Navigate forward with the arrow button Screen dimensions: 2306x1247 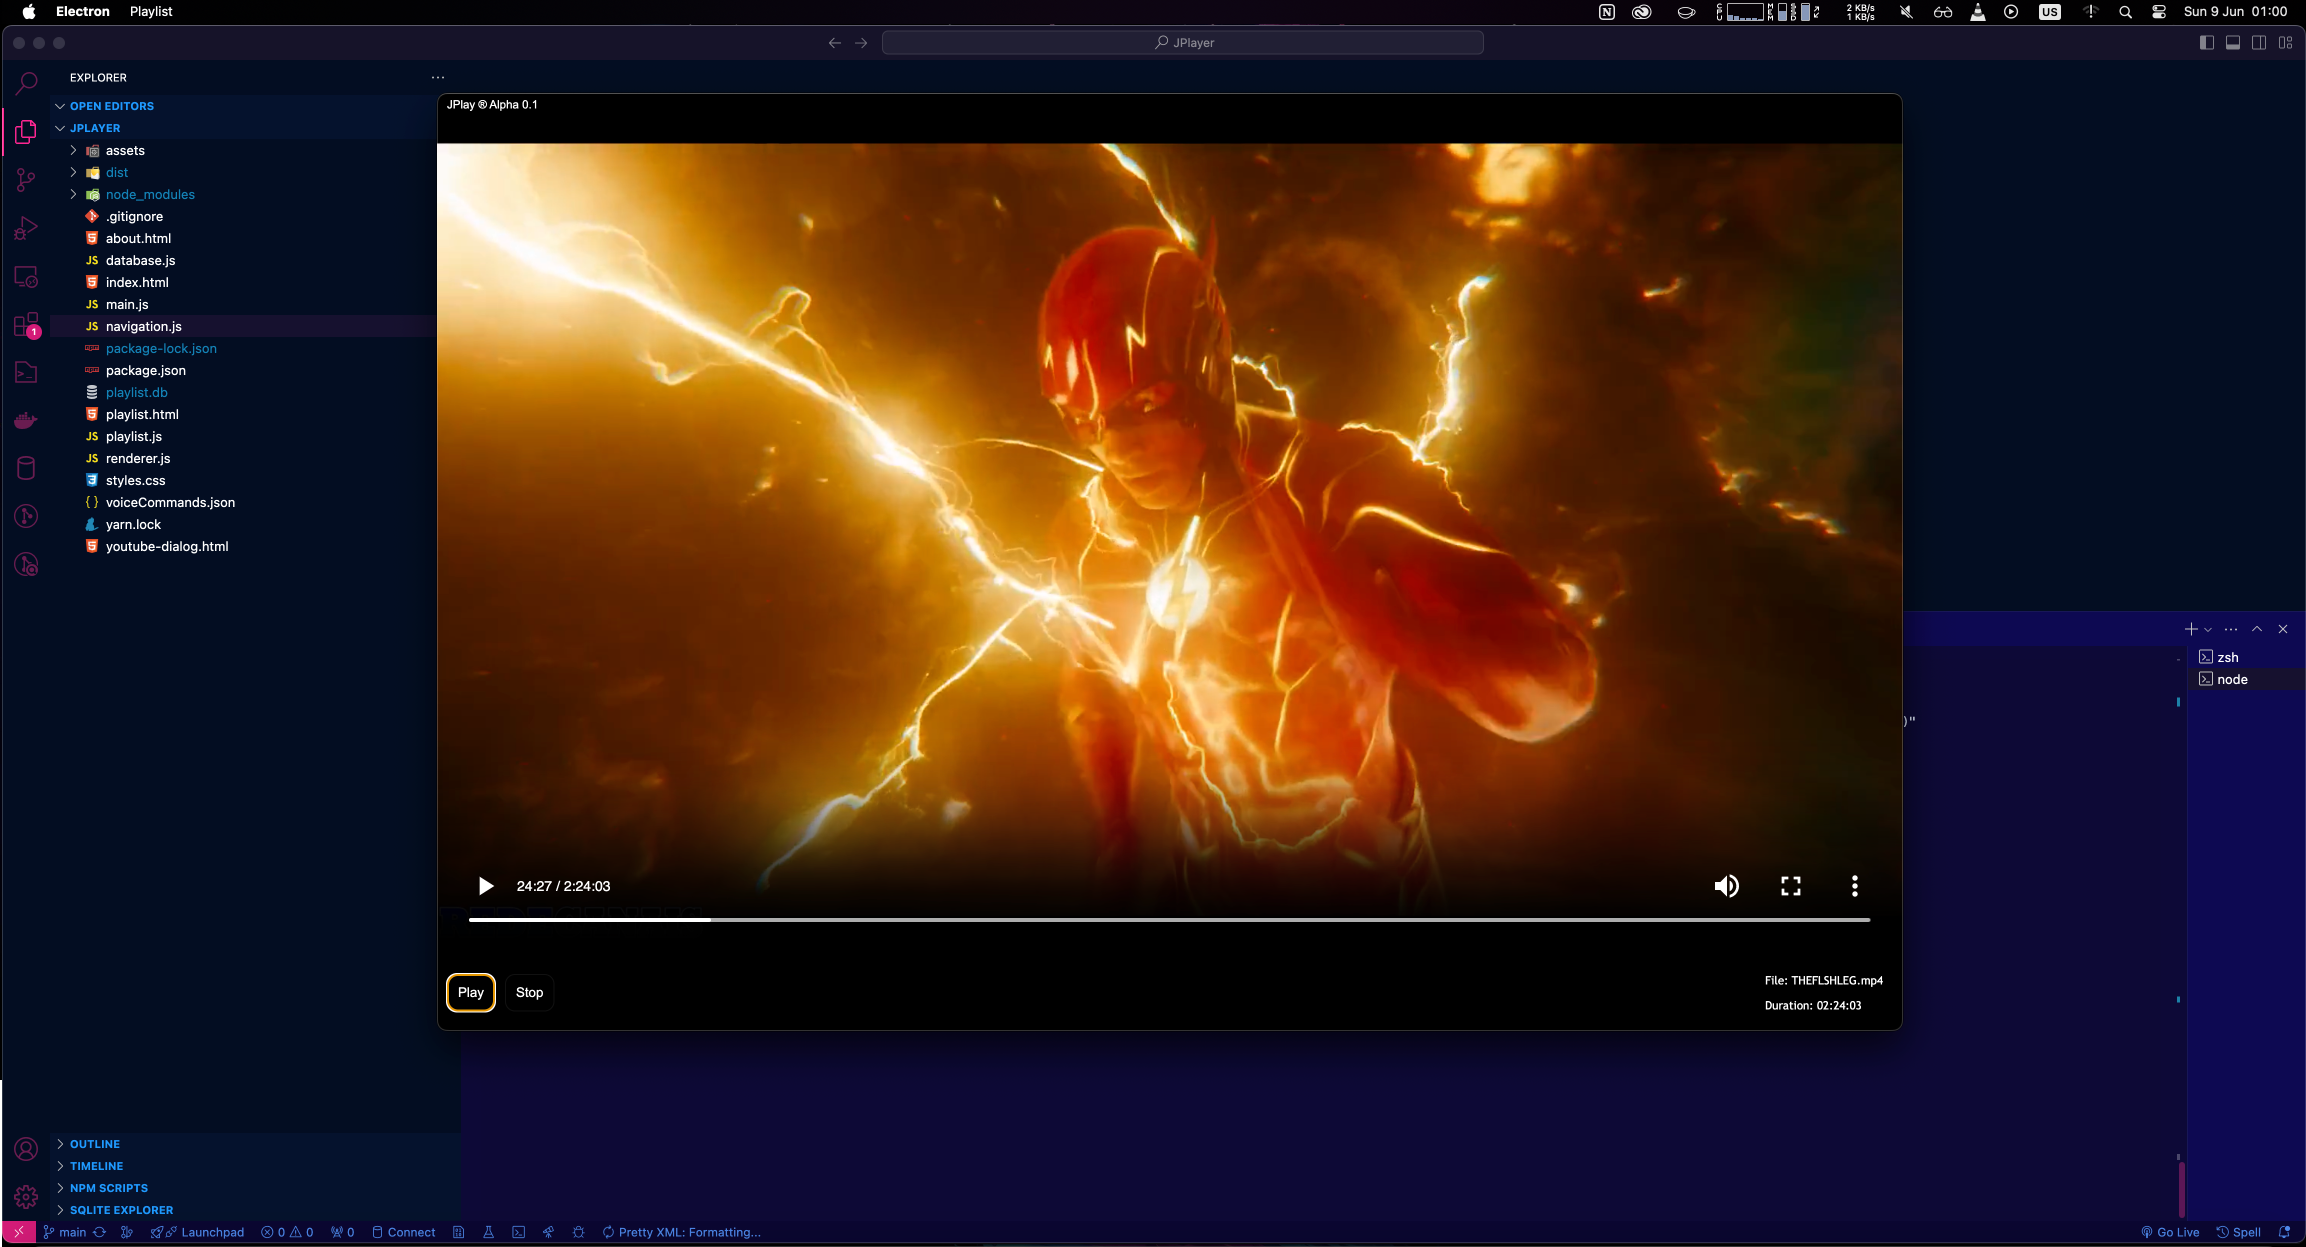click(861, 42)
